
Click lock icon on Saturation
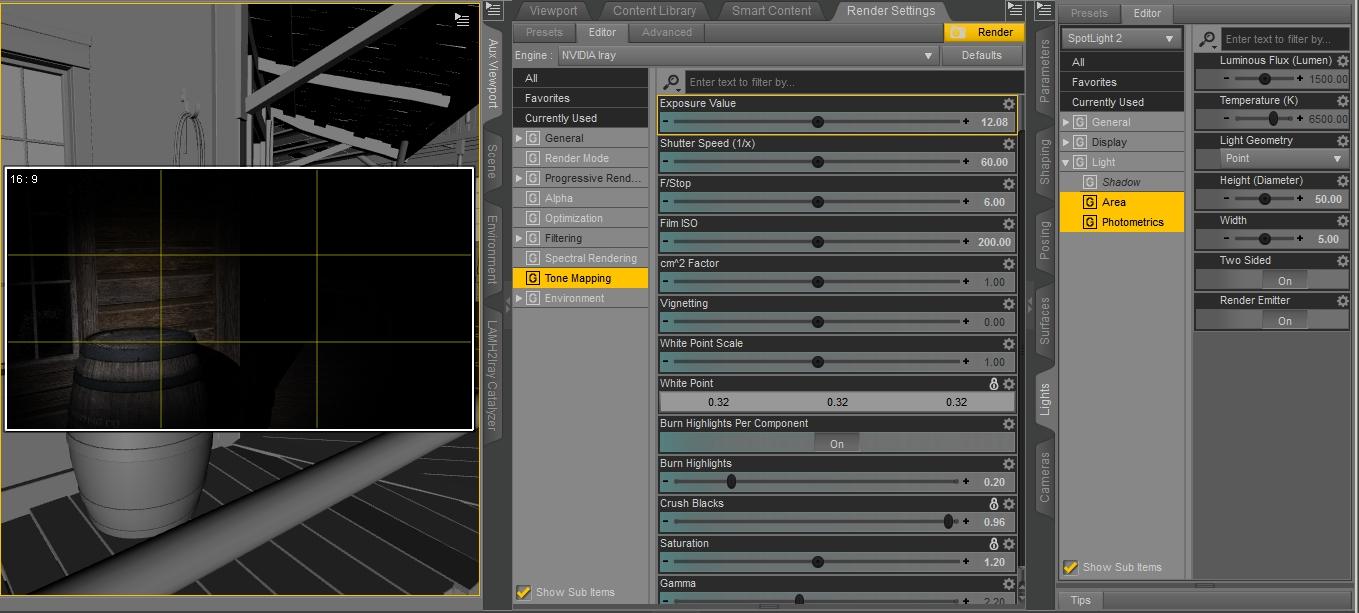click(x=993, y=544)
